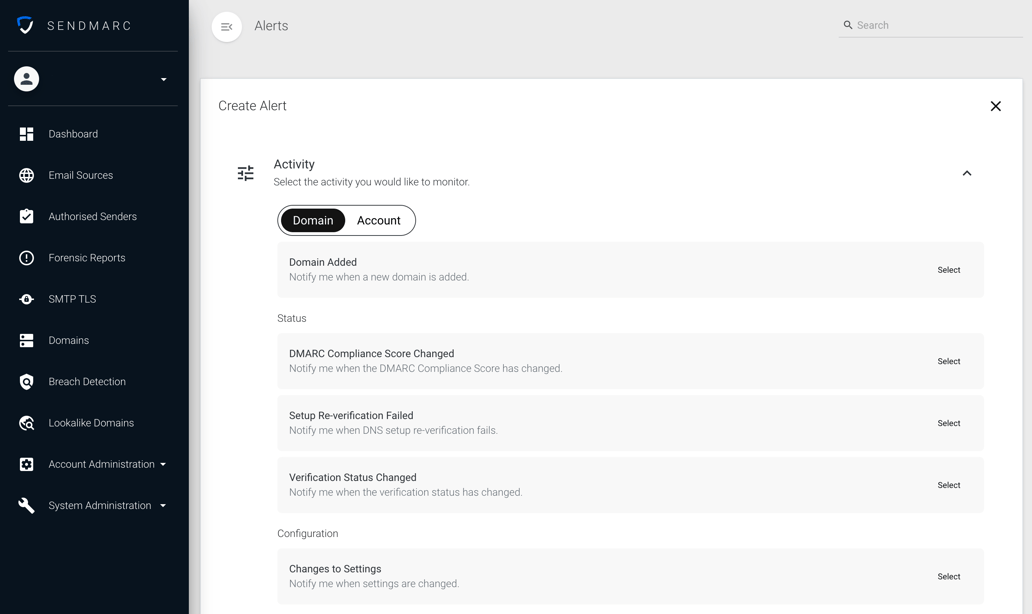
Task: Click the Forensic Reports exclamation icon
Action: tap(26, 258)
